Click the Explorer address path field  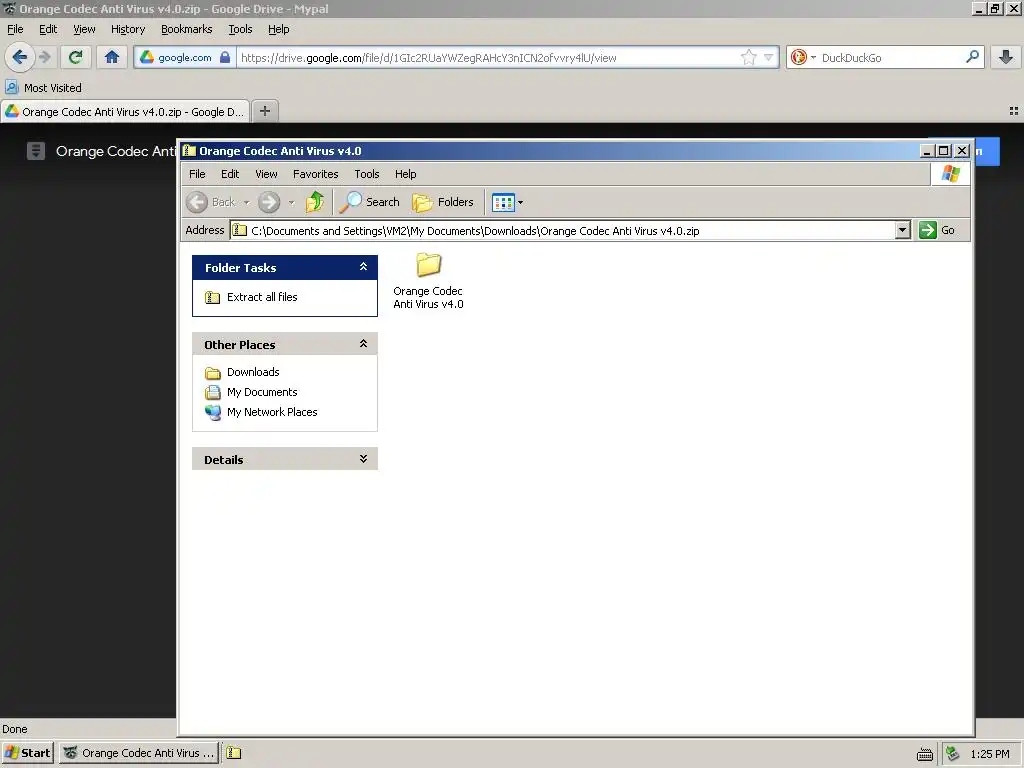click(x=564, y=231)
